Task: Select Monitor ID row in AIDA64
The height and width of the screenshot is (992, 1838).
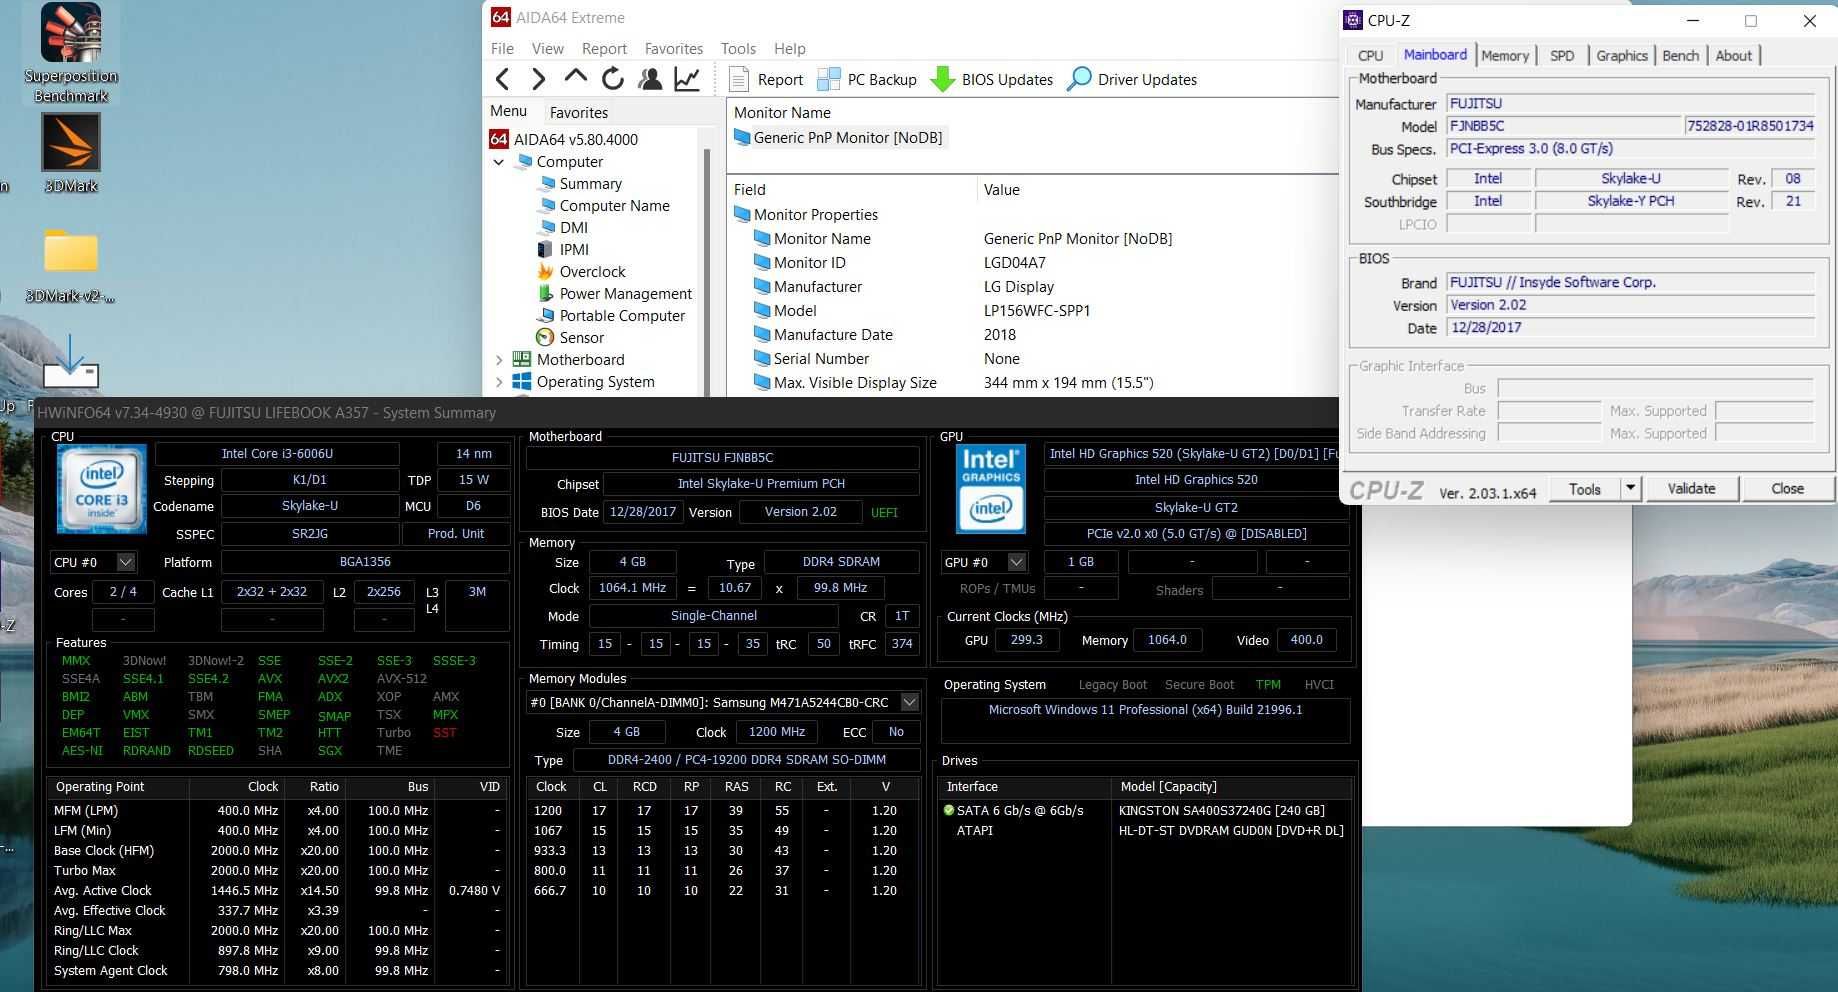Action: point(1032,262)
